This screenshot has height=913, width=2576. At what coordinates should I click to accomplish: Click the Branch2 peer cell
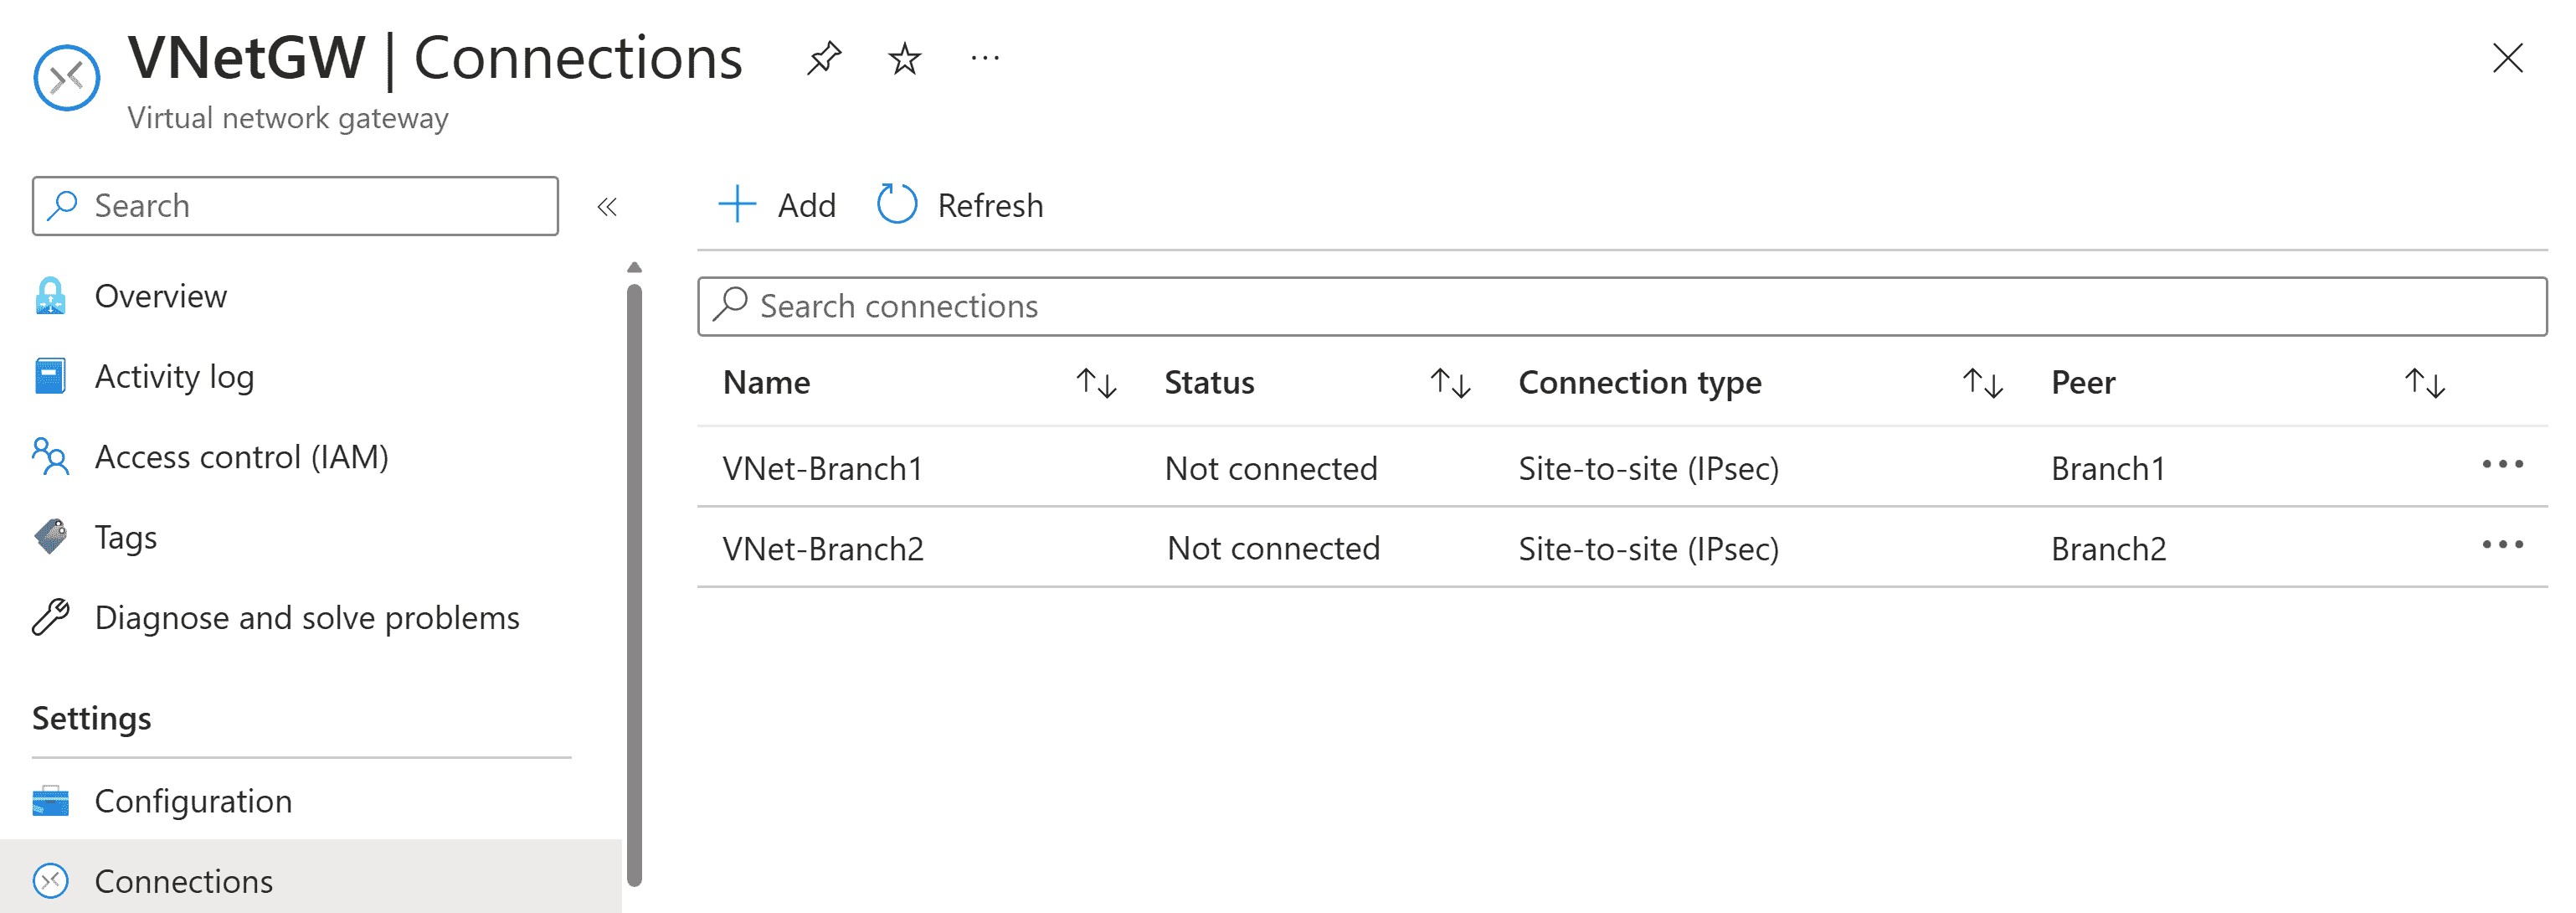[x=2108, y=548]
